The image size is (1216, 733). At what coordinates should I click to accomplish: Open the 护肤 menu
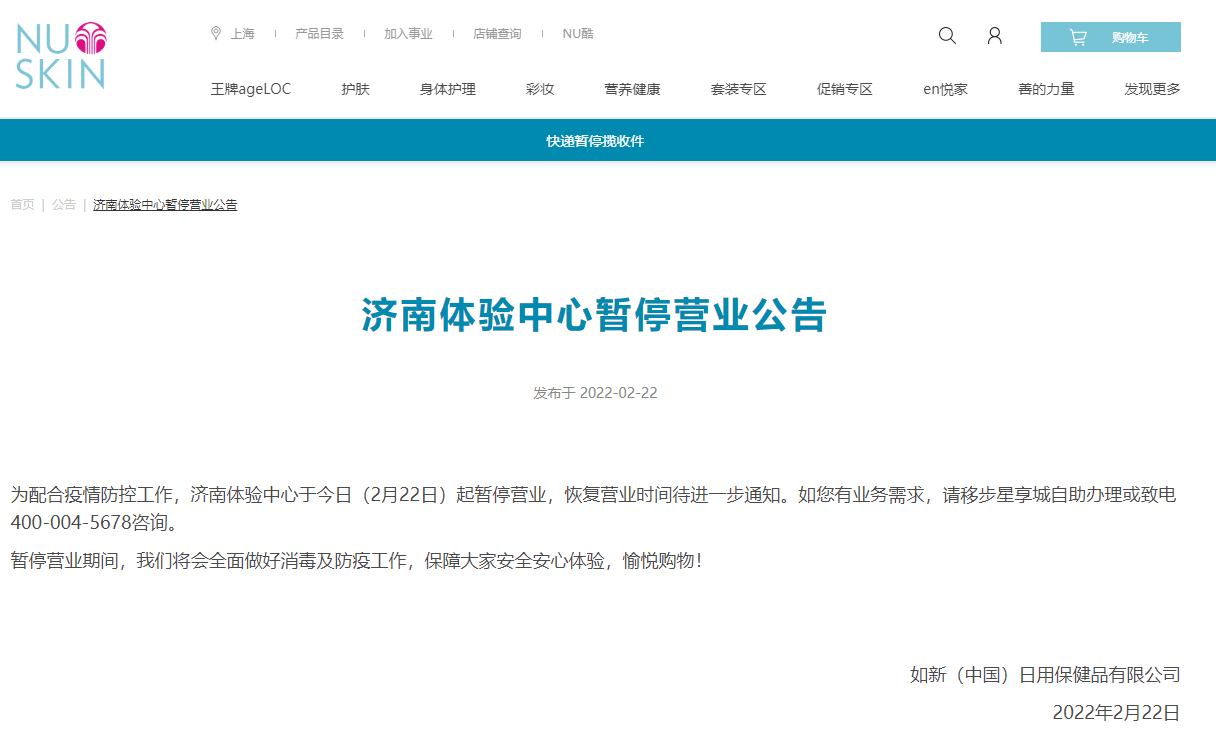click(x=355, y=88)
